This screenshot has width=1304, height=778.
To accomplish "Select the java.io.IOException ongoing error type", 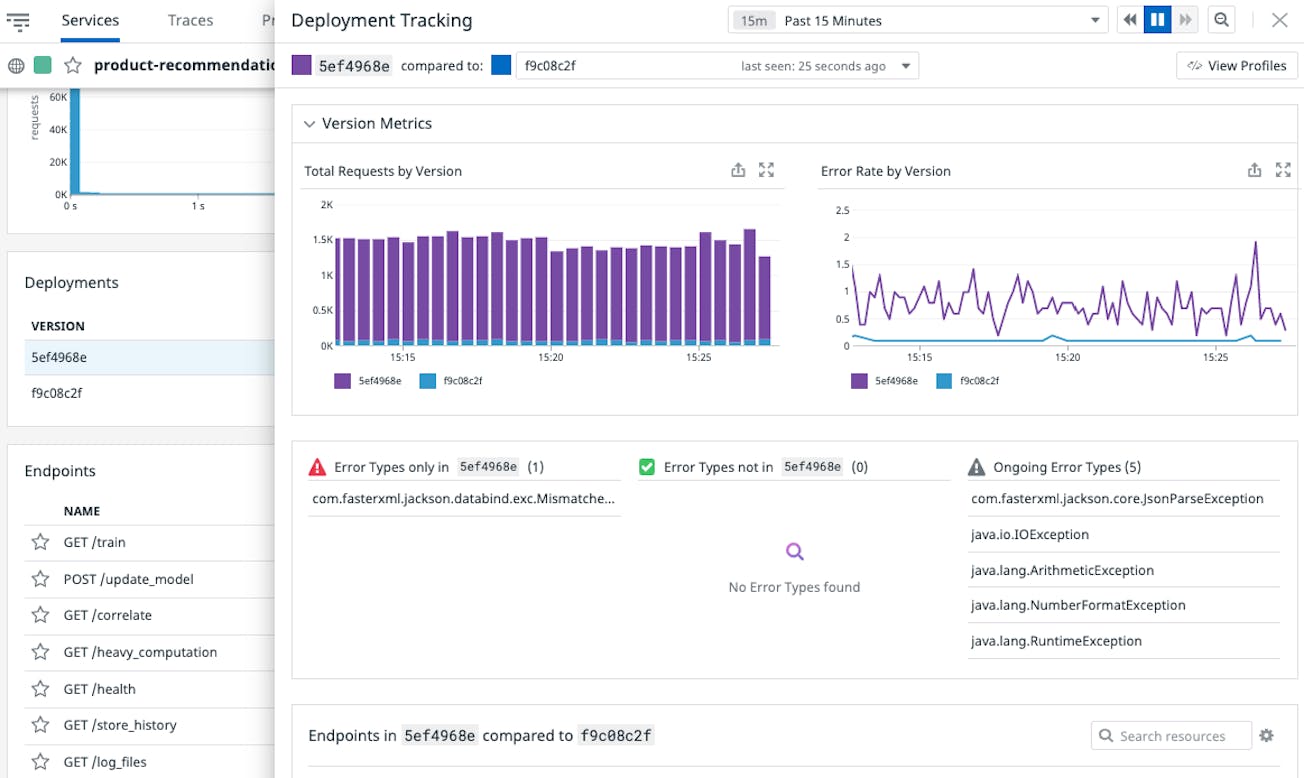I will pyautogui.click(x=1030, y=534).
